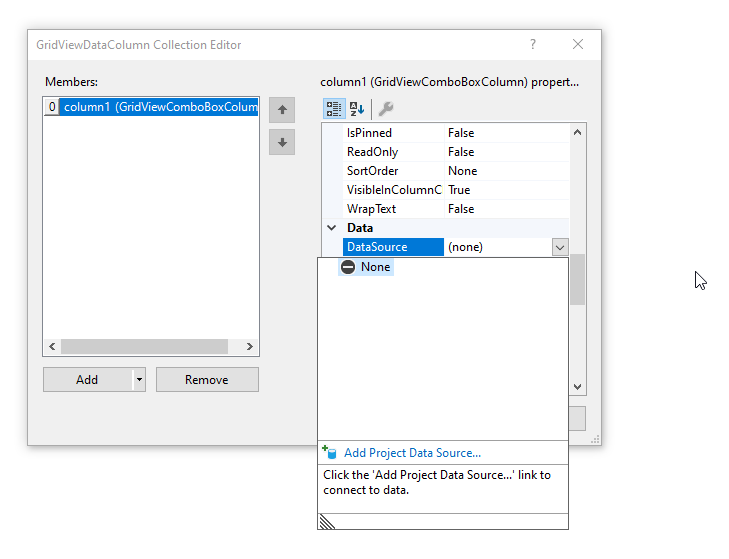Select the WrapText value field
729x559 pixels.
tap(505, 209)
